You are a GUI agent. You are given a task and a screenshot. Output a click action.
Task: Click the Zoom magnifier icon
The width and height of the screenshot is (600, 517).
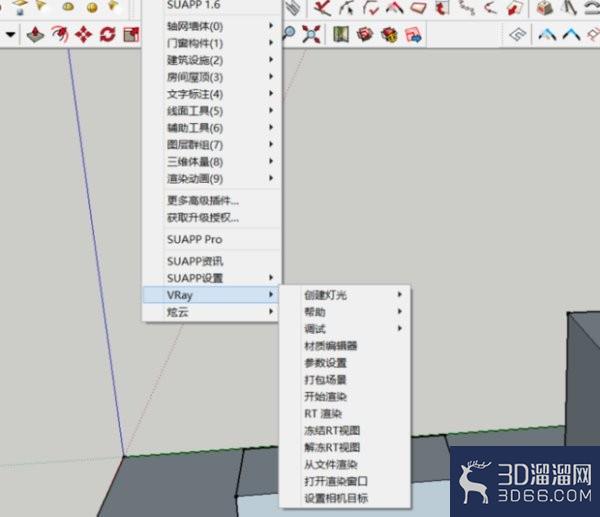pyautogui.click(x=289, y=33)
